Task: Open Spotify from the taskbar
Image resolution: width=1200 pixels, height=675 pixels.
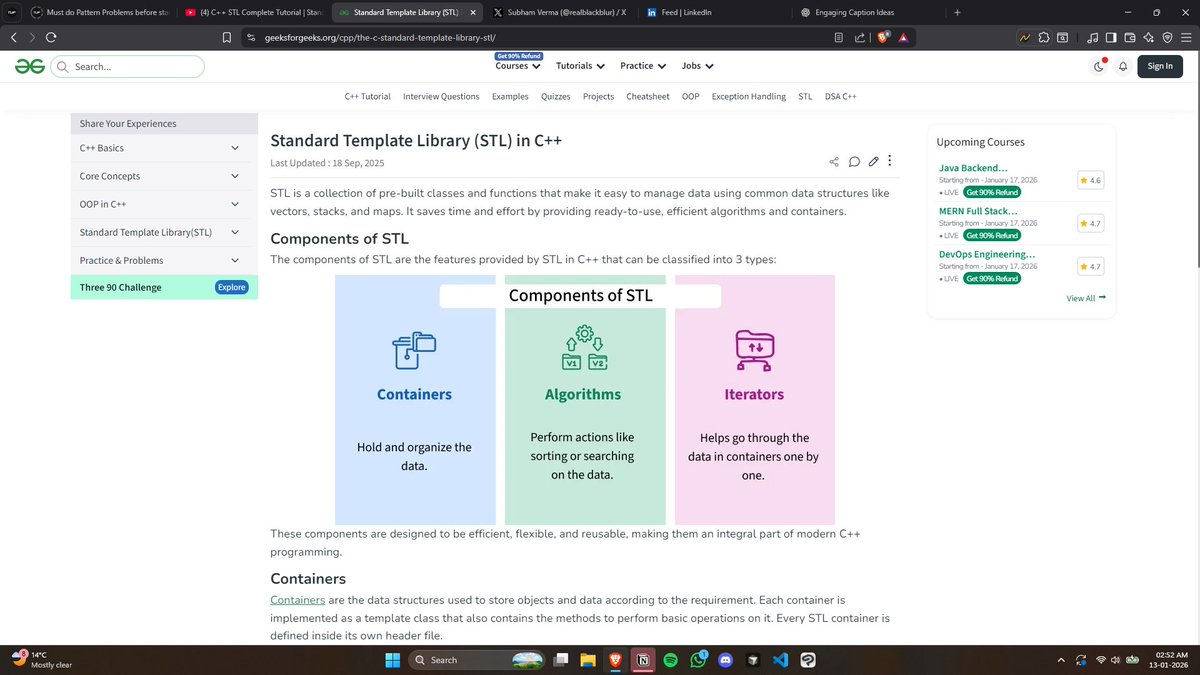Action: click(670, 660)
